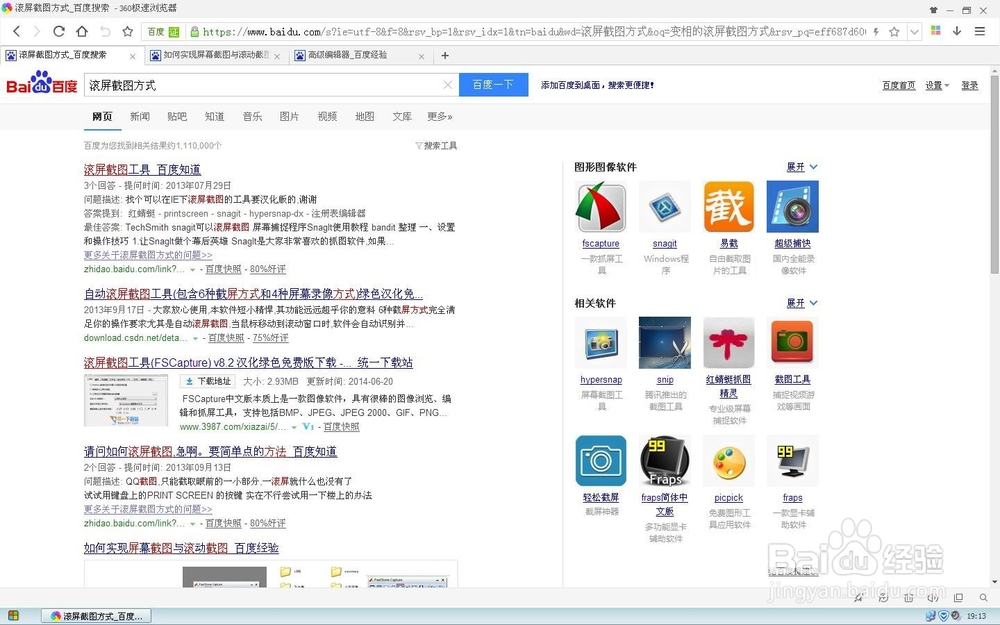1000x625 pixels.
Task: Click the 下载地址 button
Action: pos(208,381)
